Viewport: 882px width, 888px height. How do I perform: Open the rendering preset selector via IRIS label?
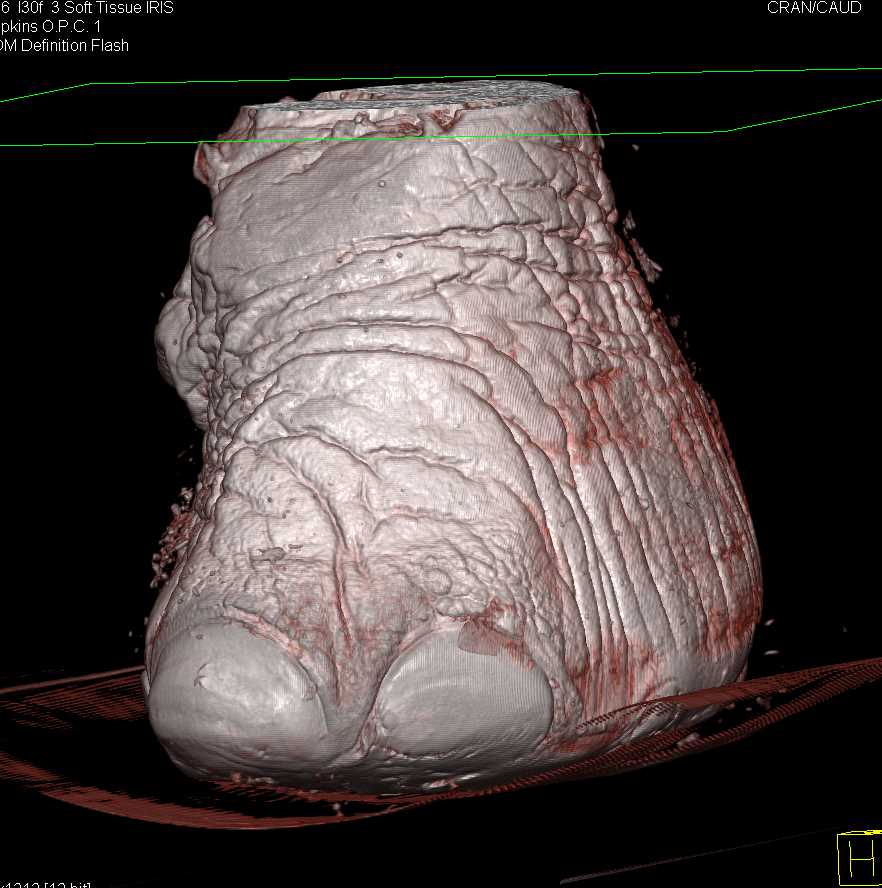pyautogui.click(x=160, y=8)
